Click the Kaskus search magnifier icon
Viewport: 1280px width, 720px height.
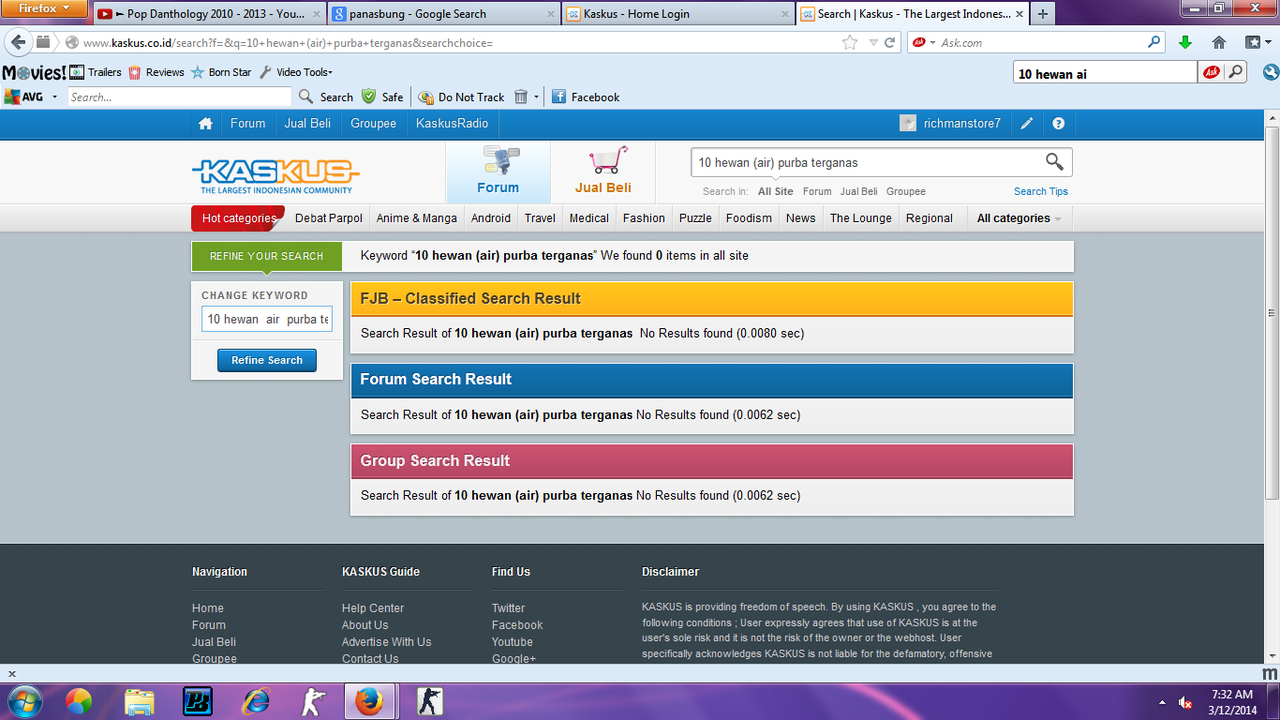(1054, 162)
